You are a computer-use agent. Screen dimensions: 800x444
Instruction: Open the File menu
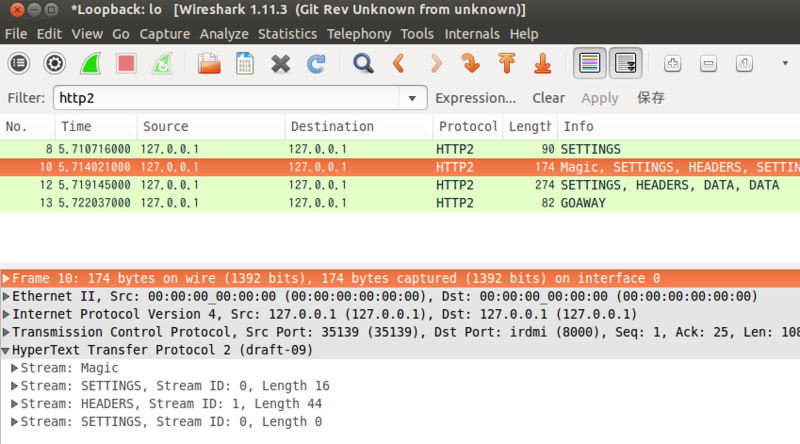click(16, 34)
